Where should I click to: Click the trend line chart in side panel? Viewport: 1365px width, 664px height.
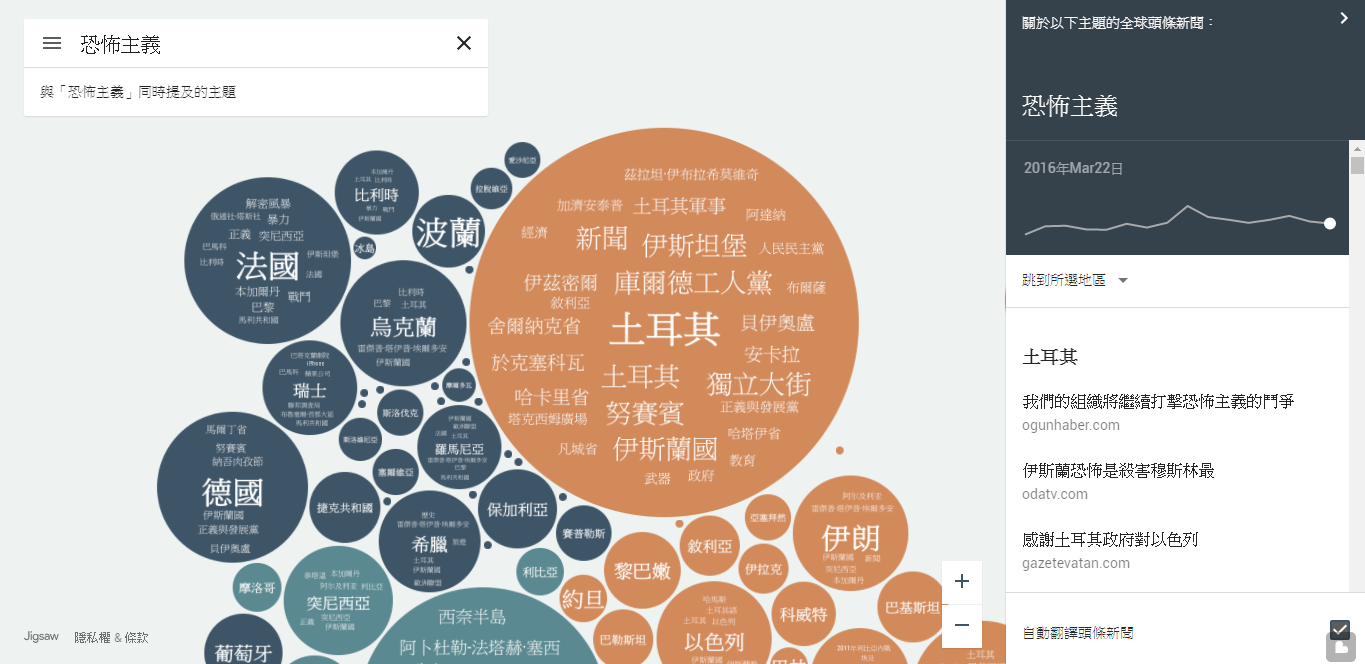[x=1178, y=220]
